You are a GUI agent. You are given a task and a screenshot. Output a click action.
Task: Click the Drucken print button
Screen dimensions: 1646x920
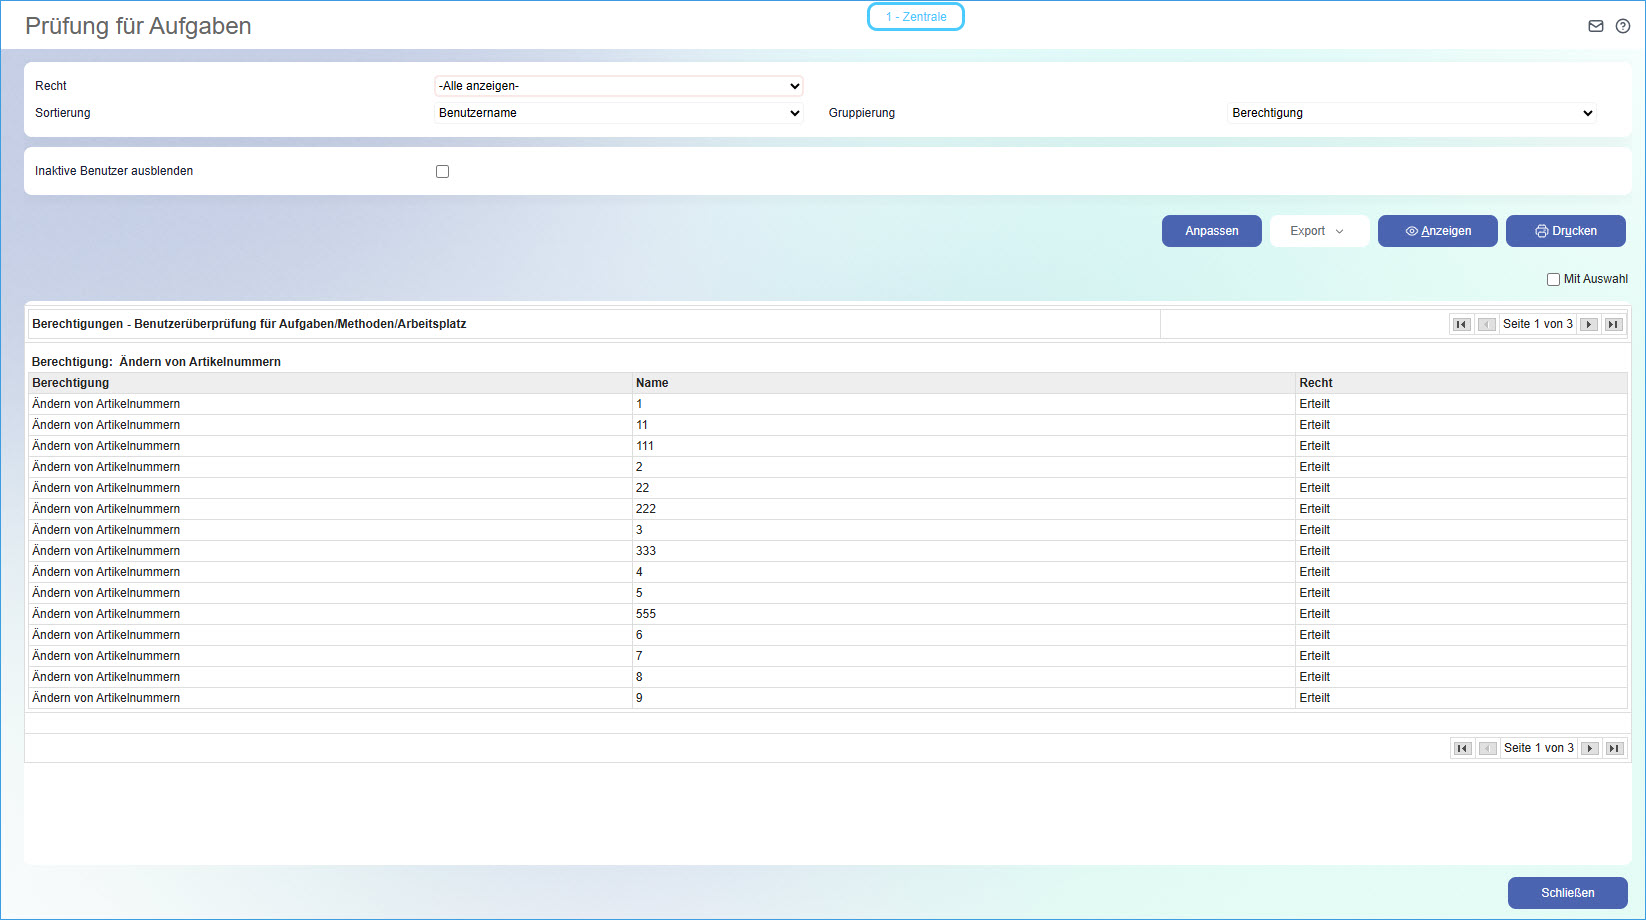[1565, 231]
